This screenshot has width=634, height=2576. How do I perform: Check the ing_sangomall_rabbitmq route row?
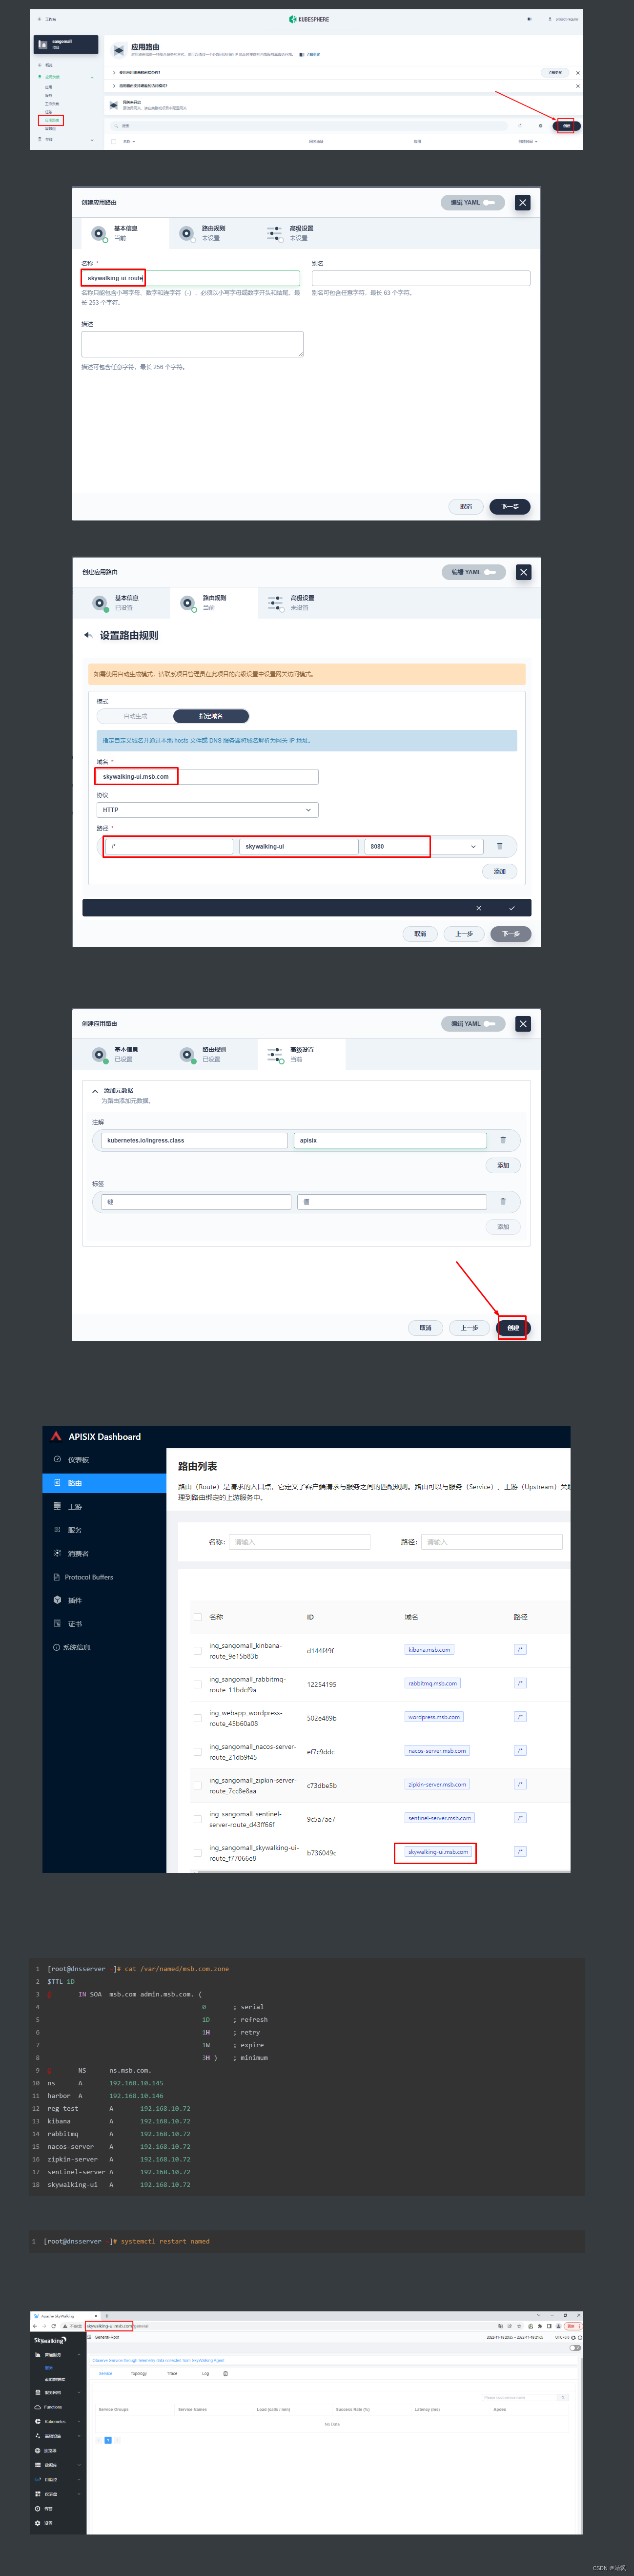pyautogui.click(x=197, y=1684)
